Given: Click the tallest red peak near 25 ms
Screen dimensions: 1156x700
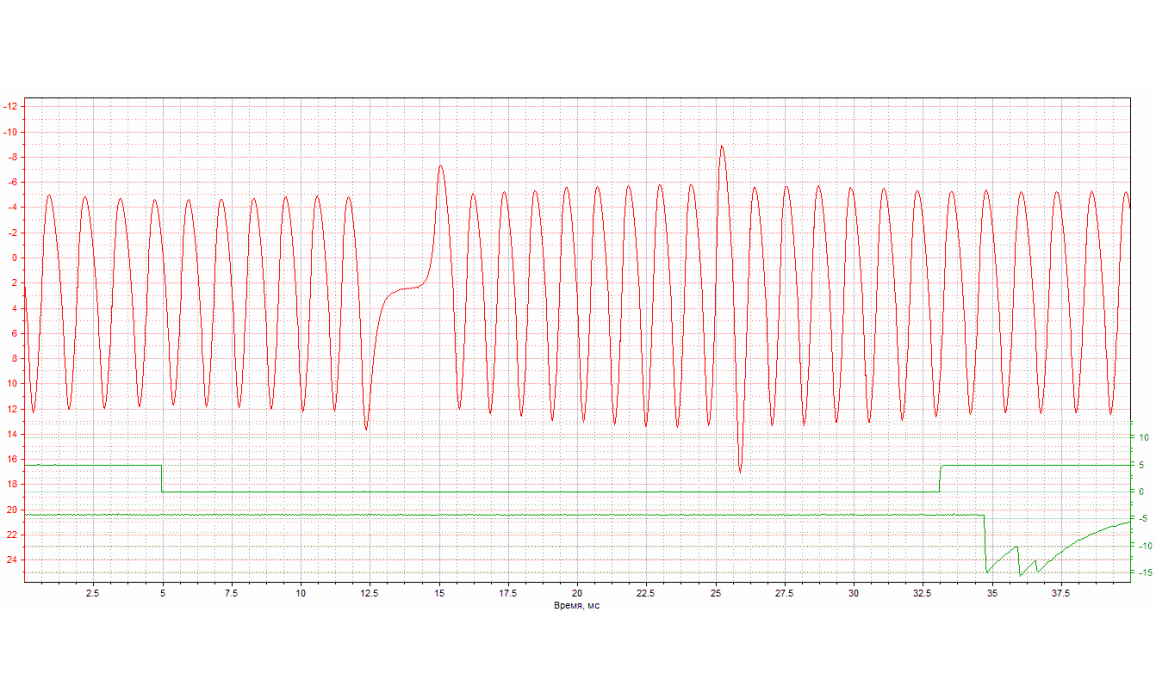Looking at the screenshot, I should click(722, 147).
